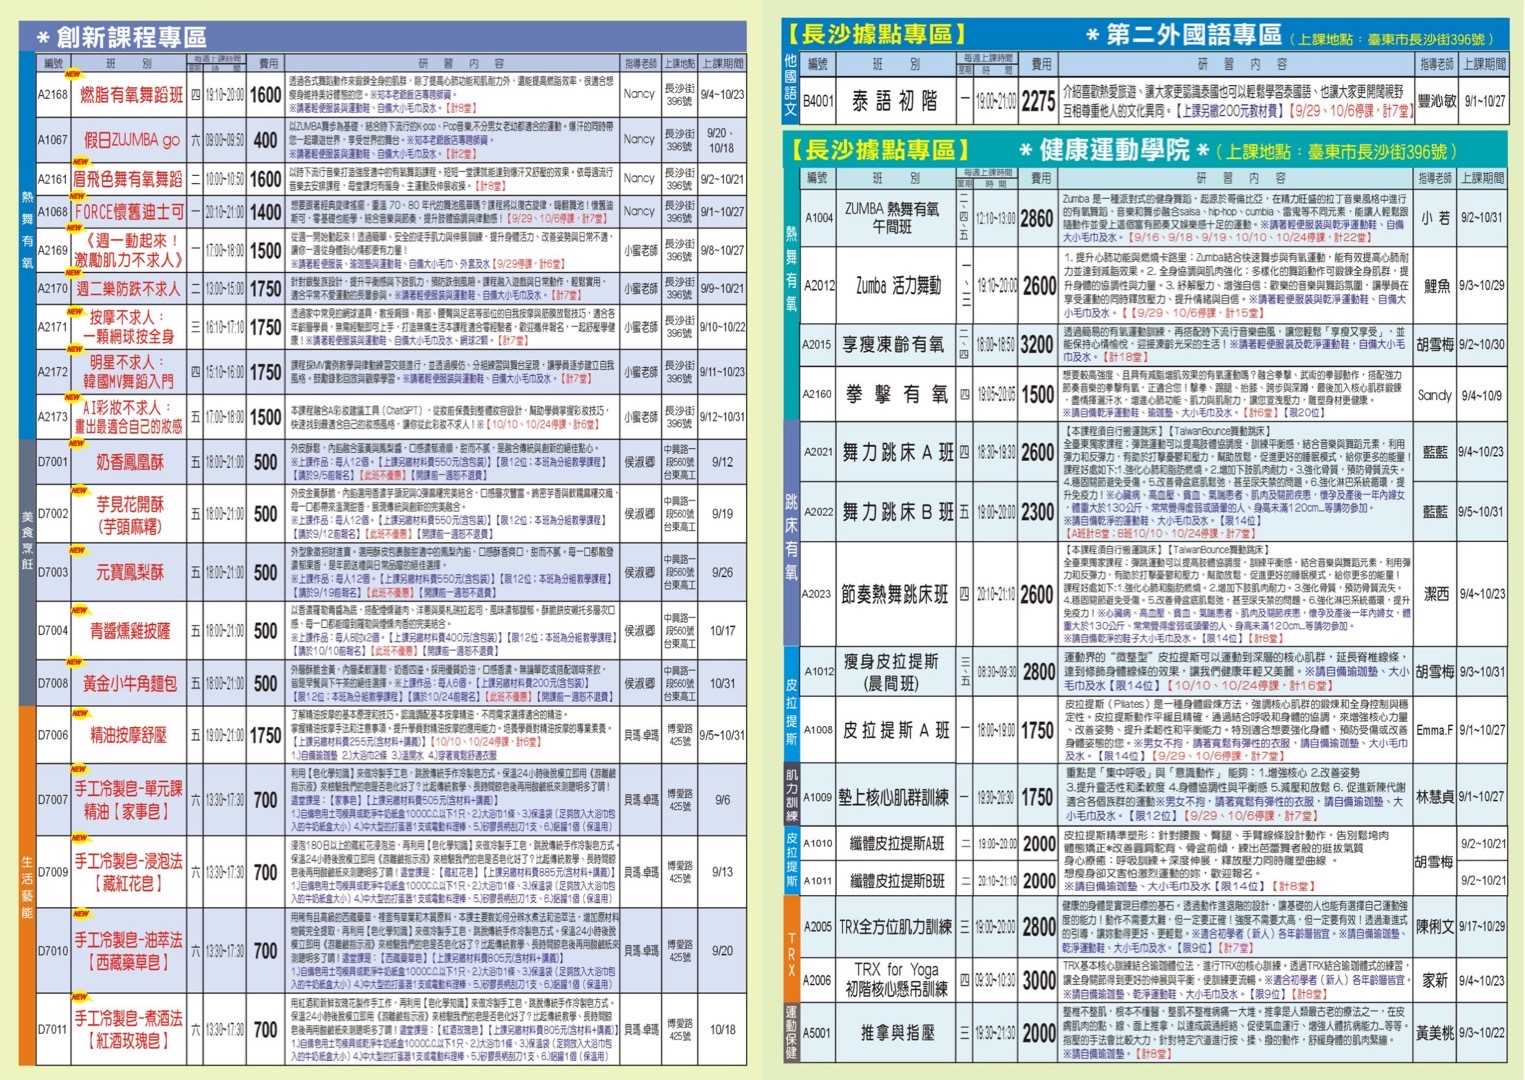Select the 享瘦凍齡有氧 course name
The width and height of the screenshot is (1525, 1080).
click(x=893, y=344)
